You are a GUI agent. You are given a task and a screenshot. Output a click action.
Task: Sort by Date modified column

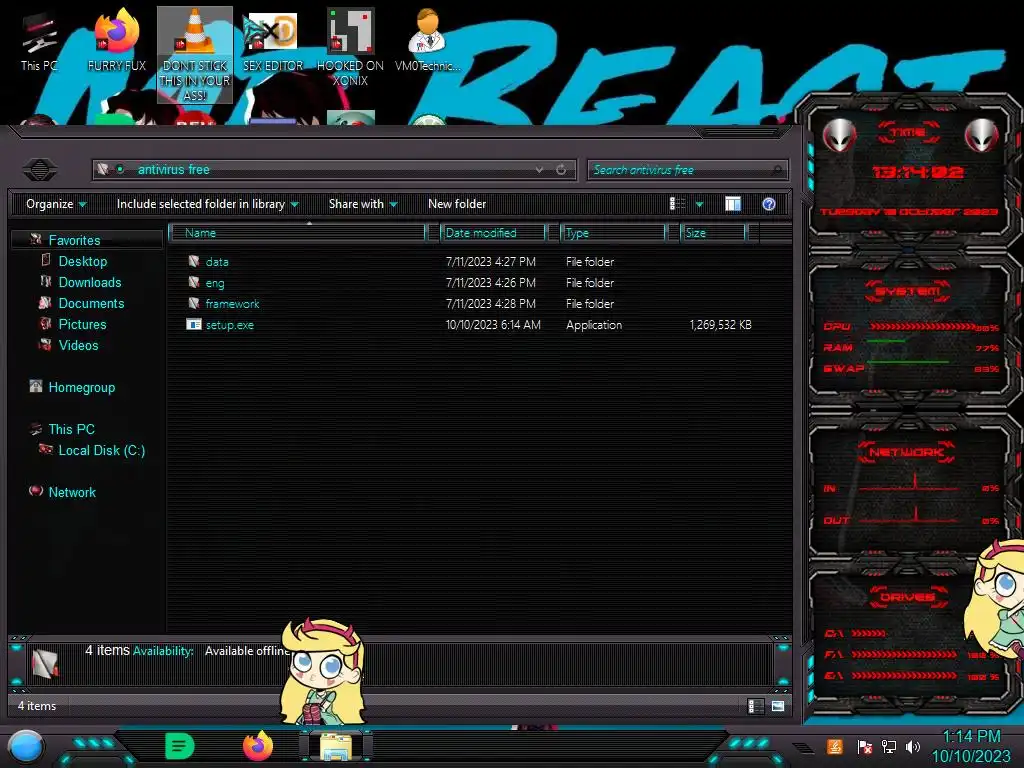point(493,233)
